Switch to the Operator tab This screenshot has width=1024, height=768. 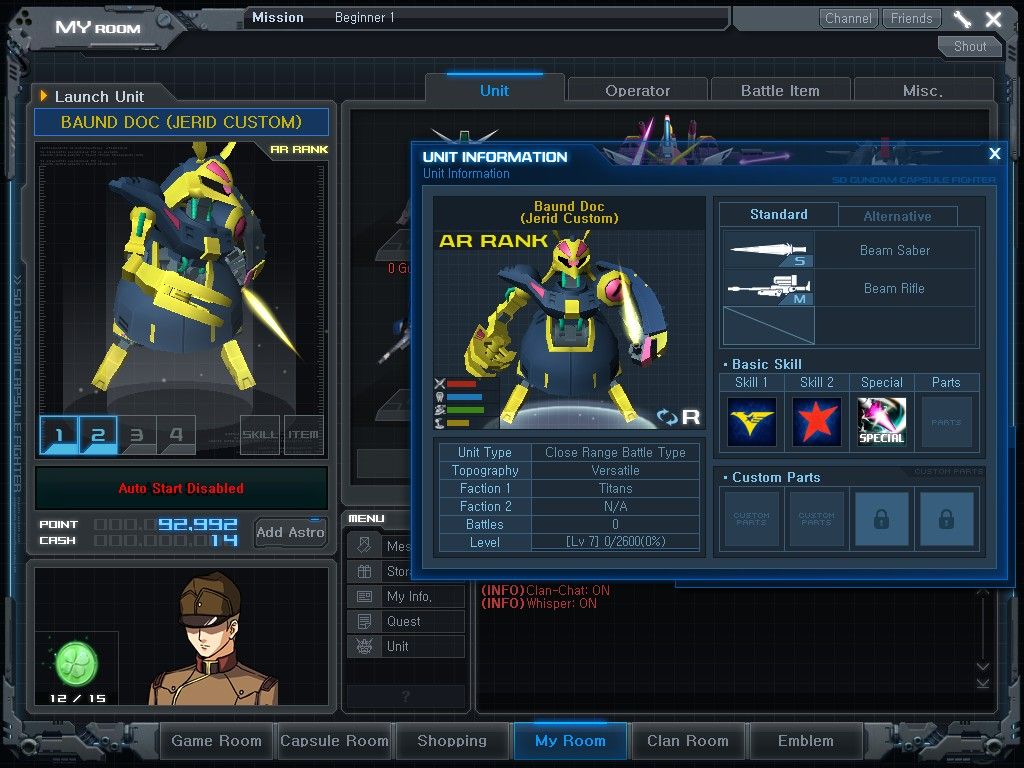pos(637,91)
